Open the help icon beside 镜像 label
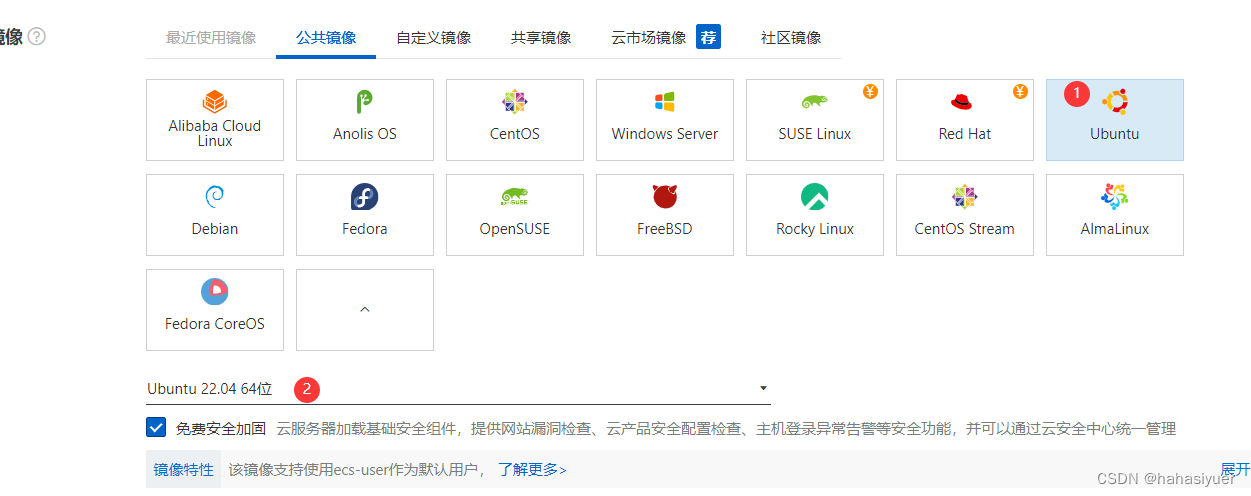 [x=37, y=37]
